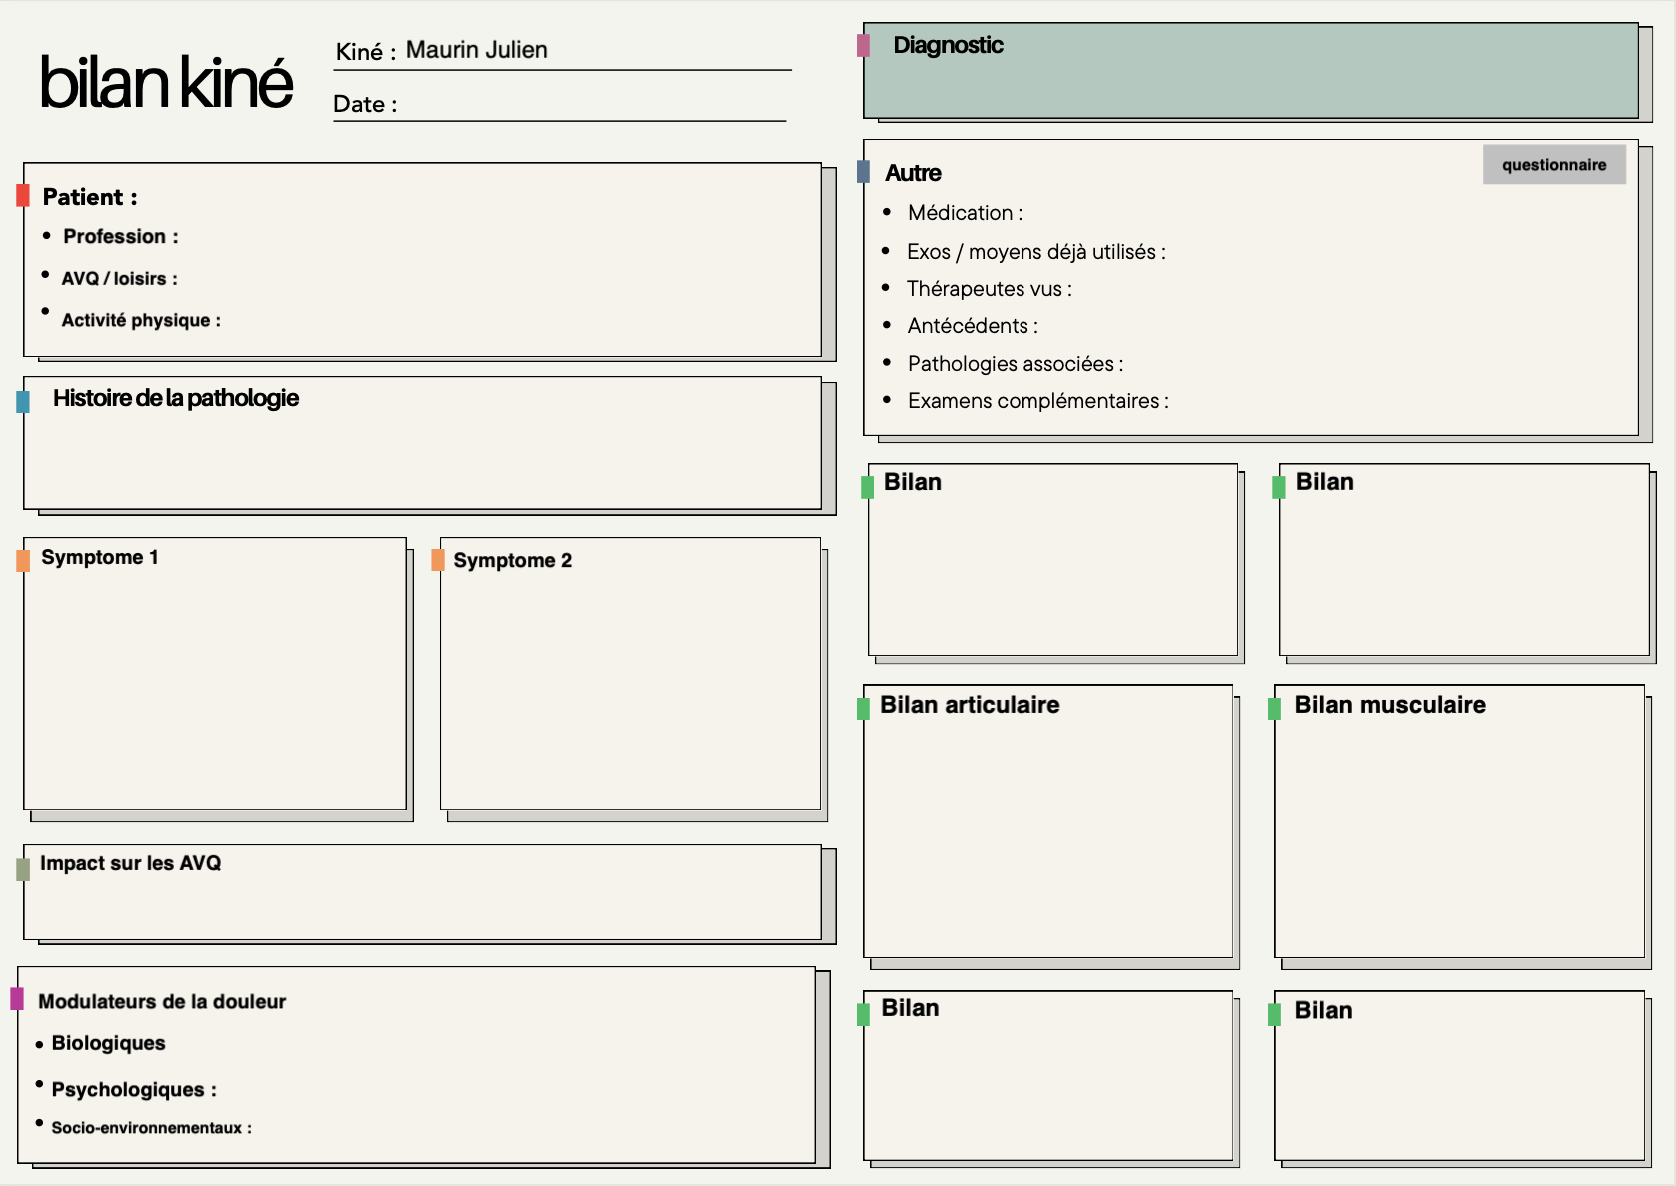Image resolution: width=1676 pixels, height=1186 pixels.
Task: Click the orange marker beside Symptome 1
Action: 23,560
